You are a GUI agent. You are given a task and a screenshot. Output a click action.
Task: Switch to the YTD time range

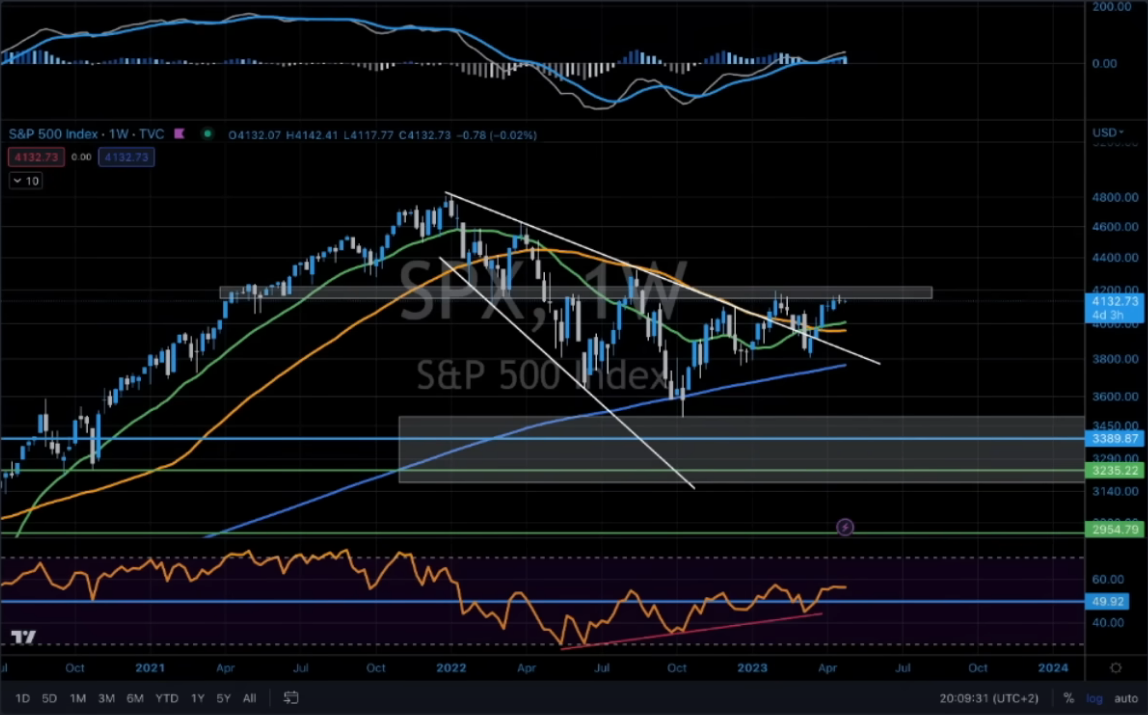pos(166,698)
